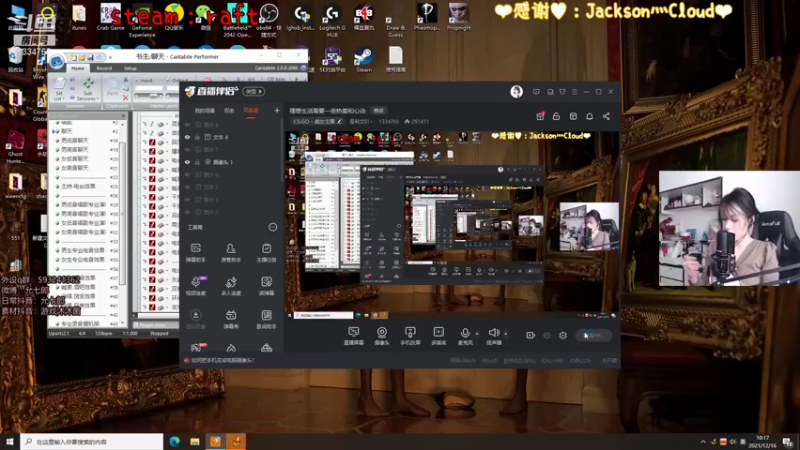Click the record video icon

point(531,335)
